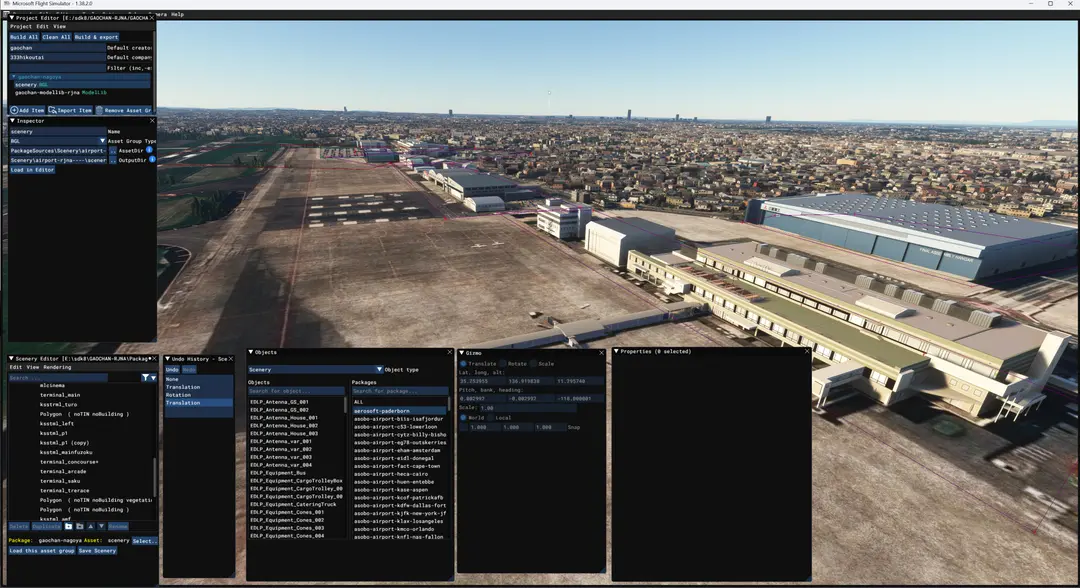The width and height of the screenshot is (1080, 588).
Task: Click the Build & export button
Action: click(96, 37)
